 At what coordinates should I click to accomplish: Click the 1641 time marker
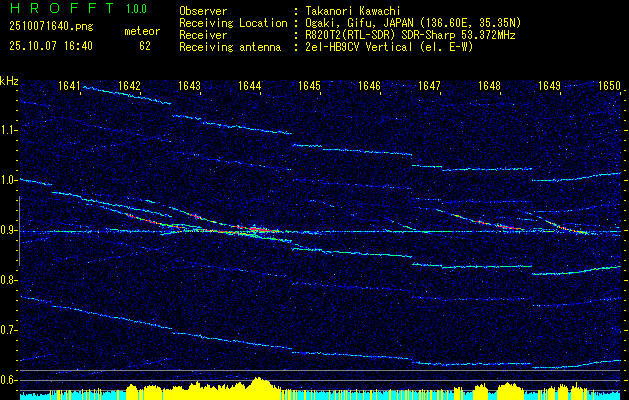click(x=69, y=86)
